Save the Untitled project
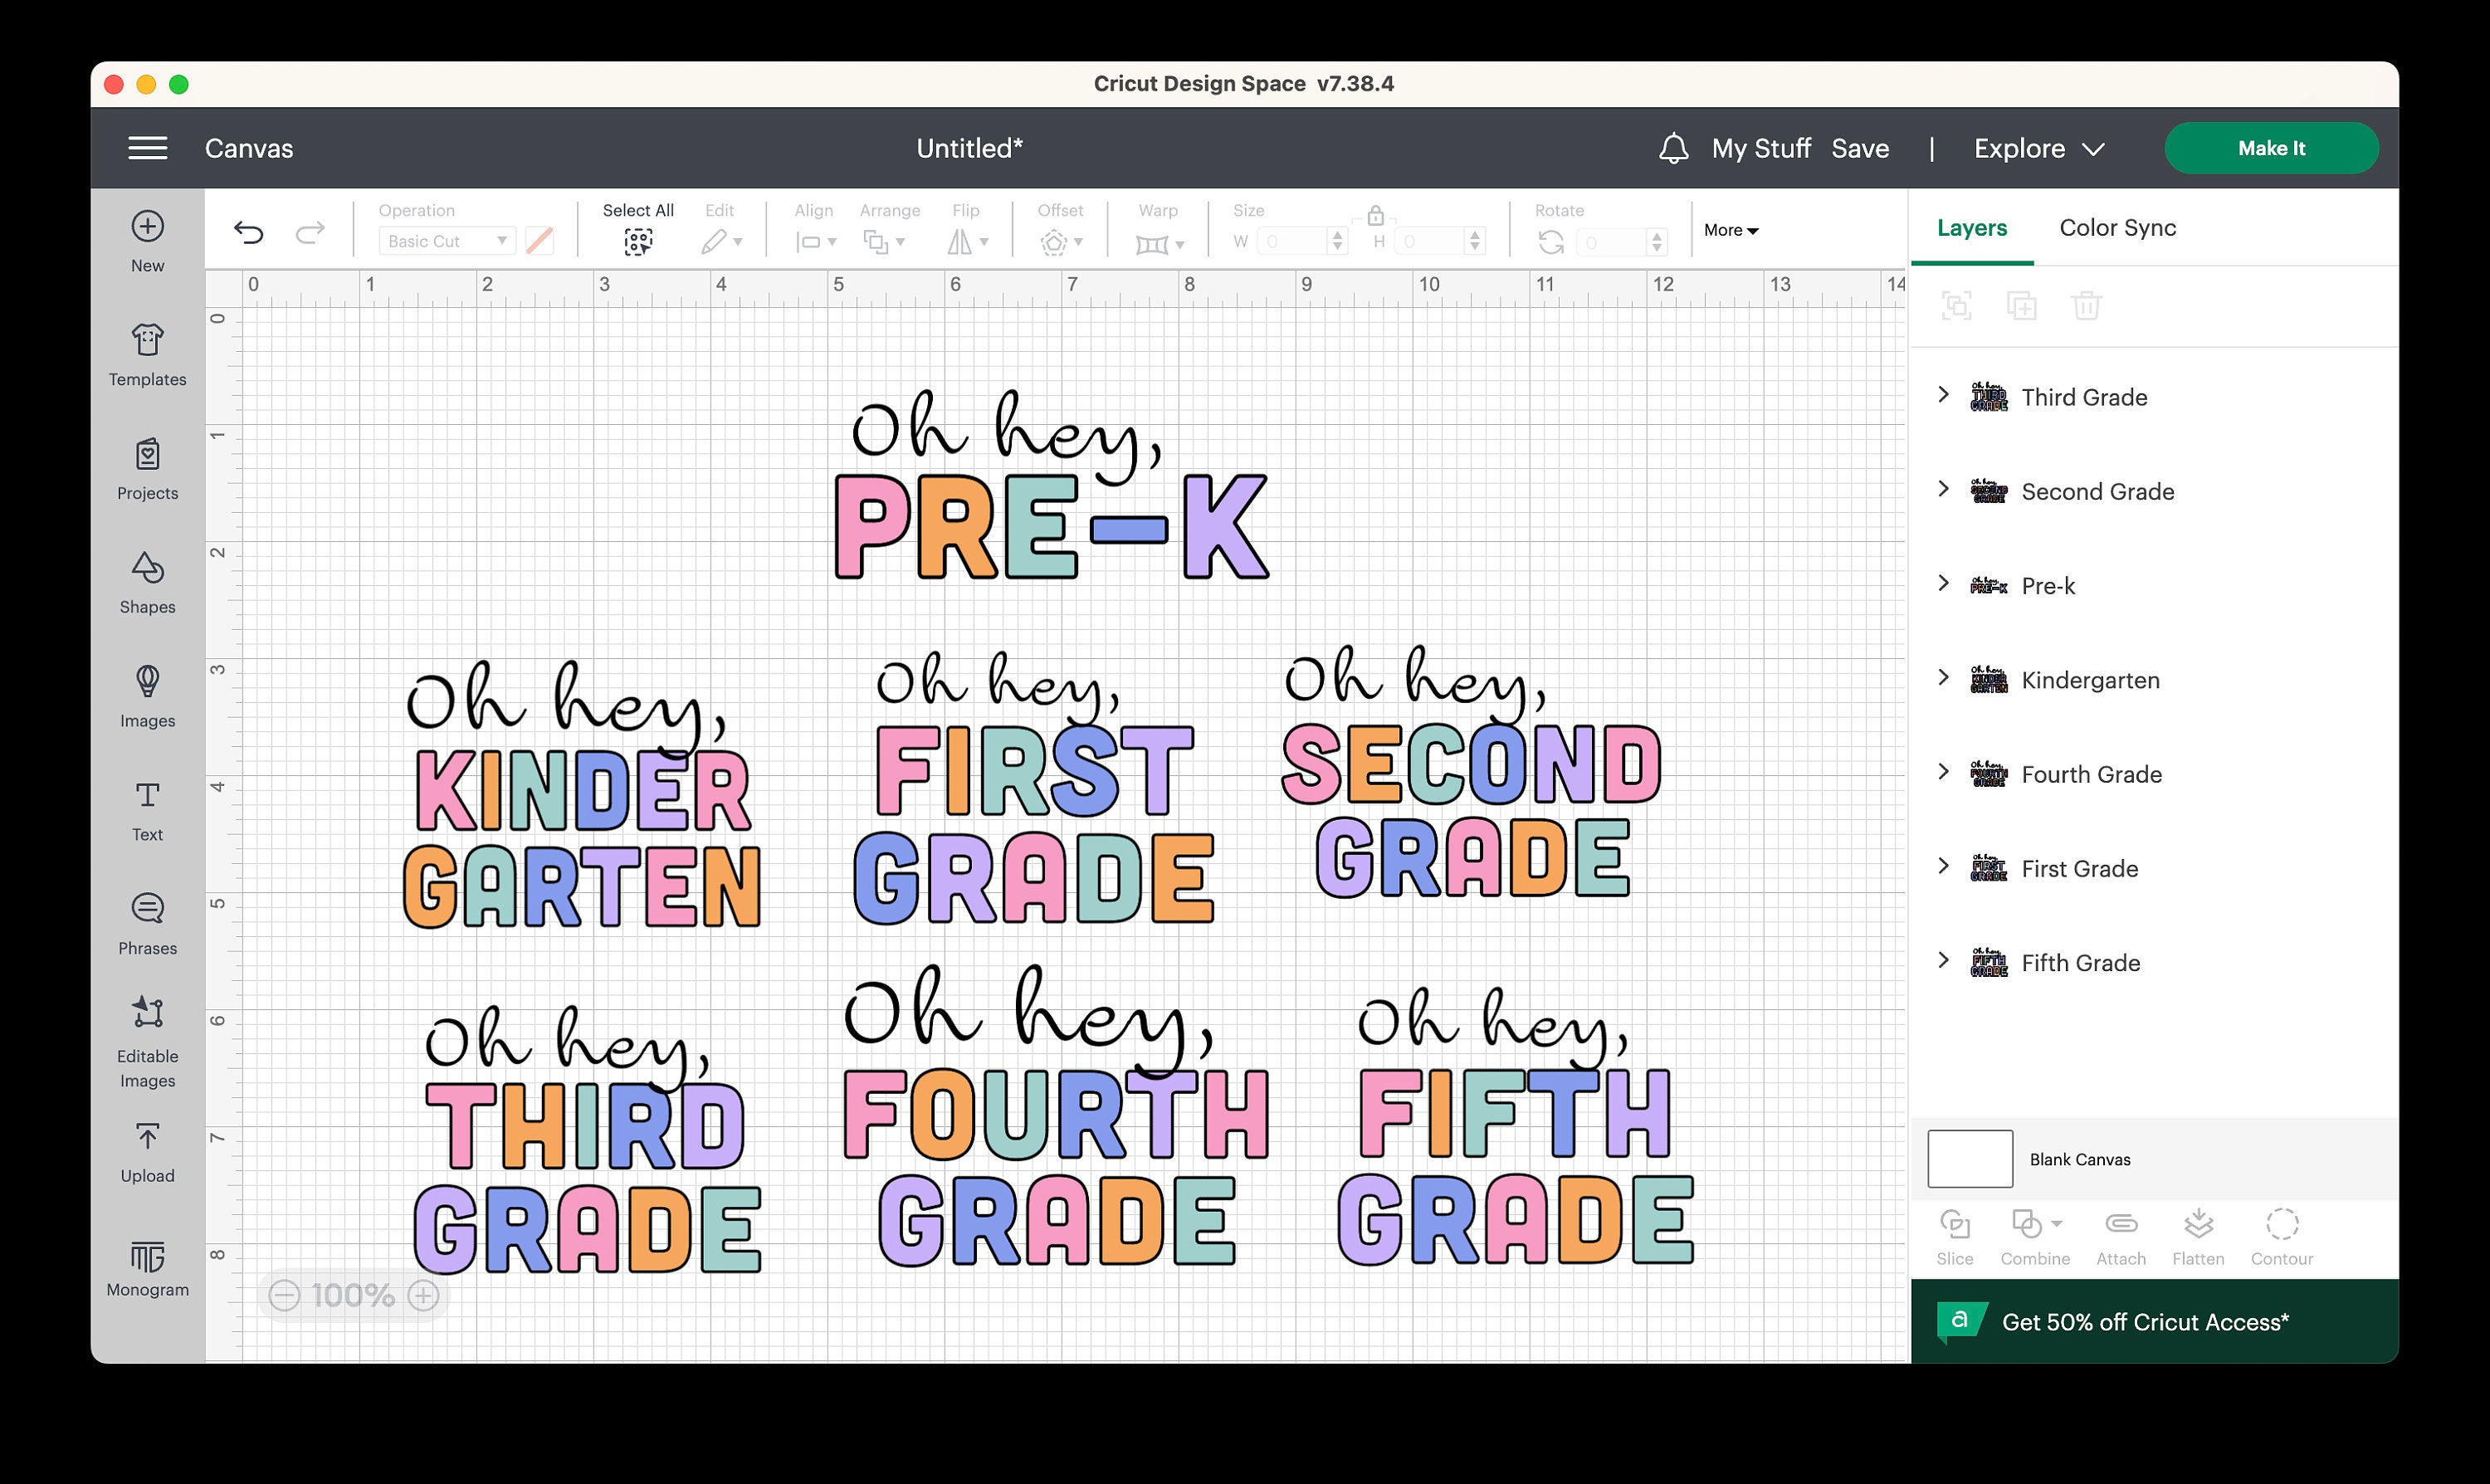2490x1484 pixels. coord(1860,148)
